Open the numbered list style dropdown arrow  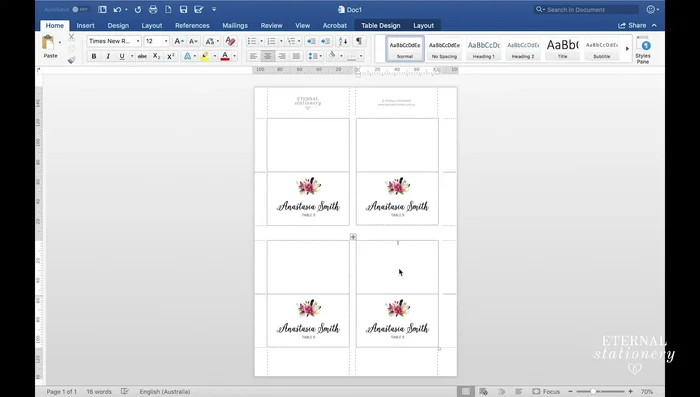click(x=281, y=41)
